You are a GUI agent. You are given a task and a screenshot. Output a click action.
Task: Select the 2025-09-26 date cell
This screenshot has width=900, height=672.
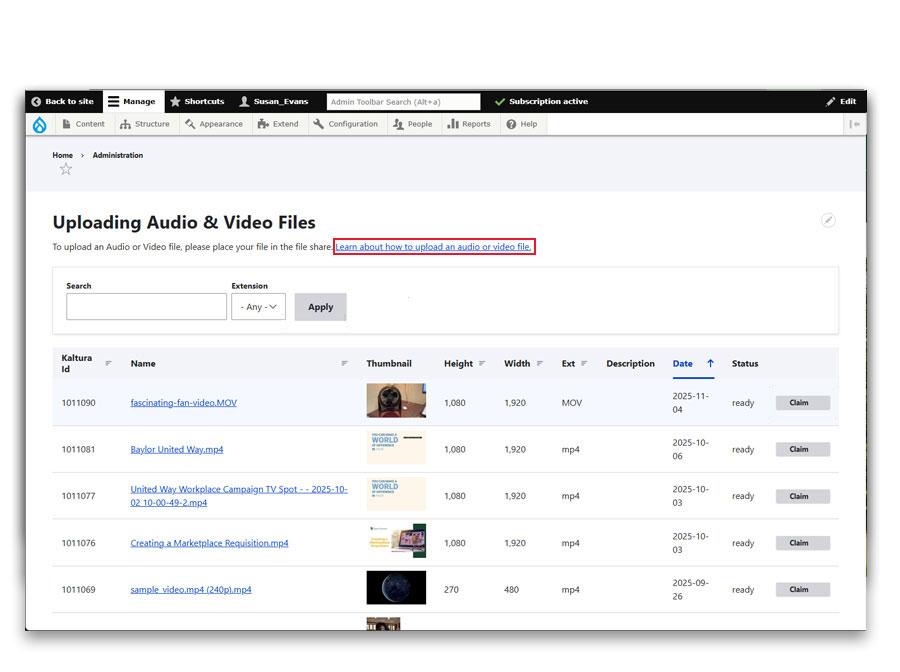(690, 589)
